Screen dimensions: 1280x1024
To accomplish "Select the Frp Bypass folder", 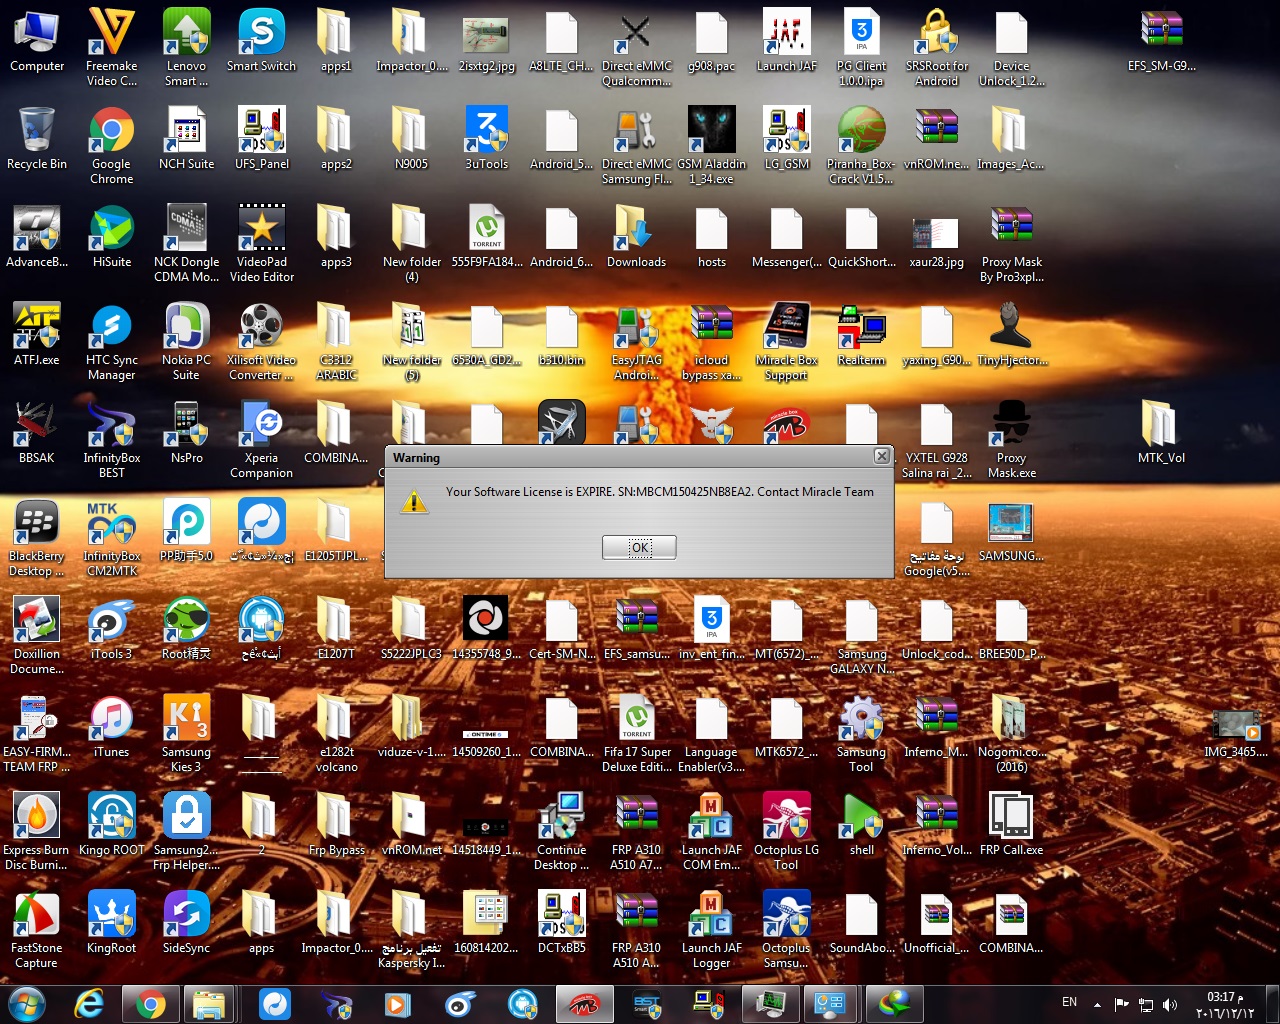I will (337, 825).
